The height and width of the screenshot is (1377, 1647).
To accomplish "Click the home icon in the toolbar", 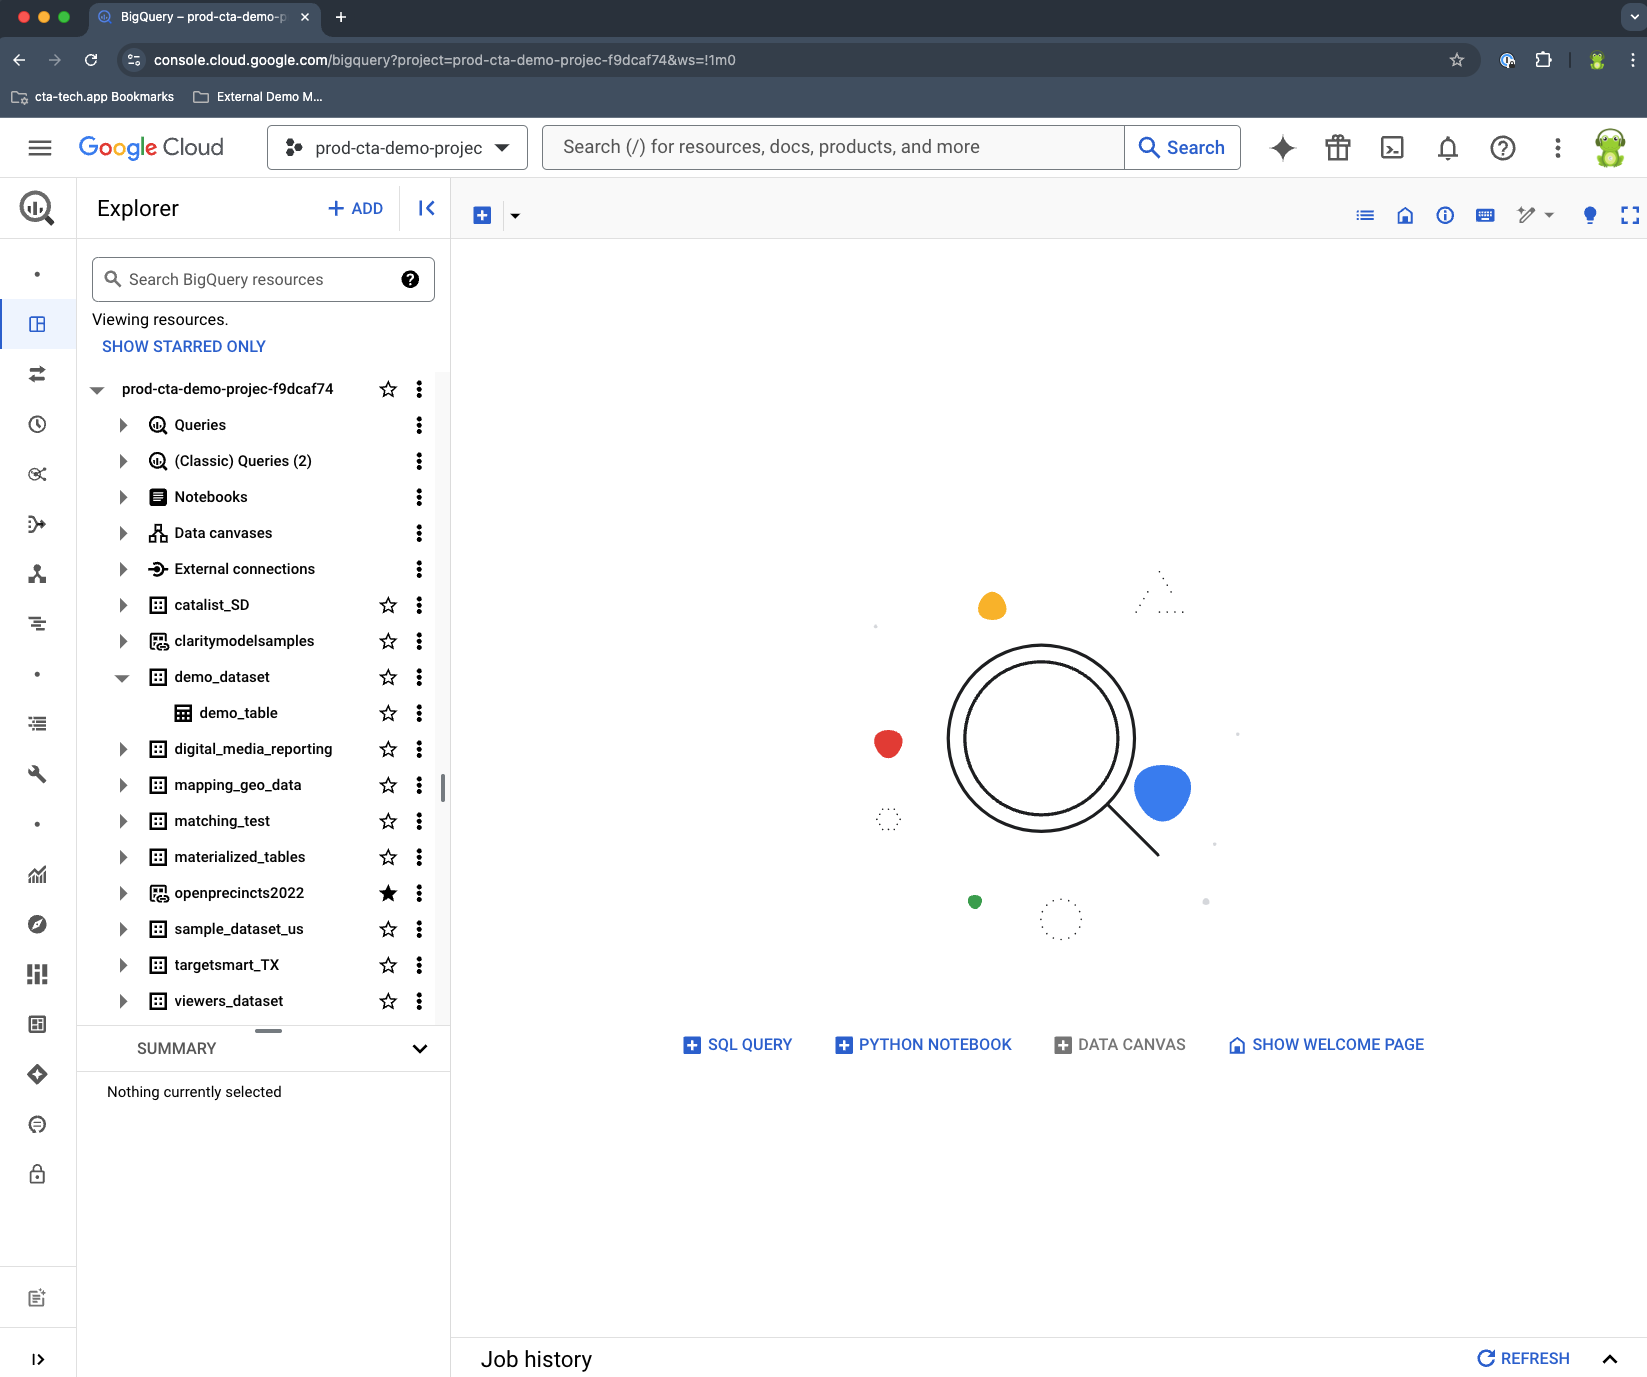I will pos(1405,215).
